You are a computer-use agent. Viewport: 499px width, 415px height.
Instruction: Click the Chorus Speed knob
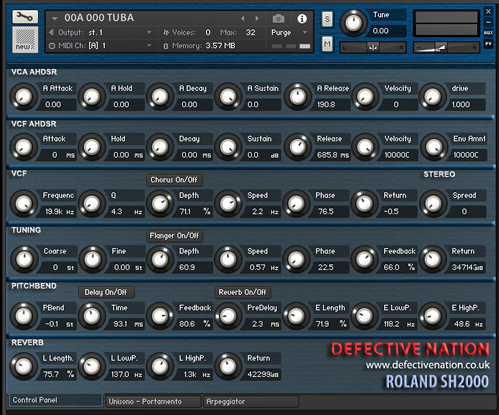[x=228, y=204]
